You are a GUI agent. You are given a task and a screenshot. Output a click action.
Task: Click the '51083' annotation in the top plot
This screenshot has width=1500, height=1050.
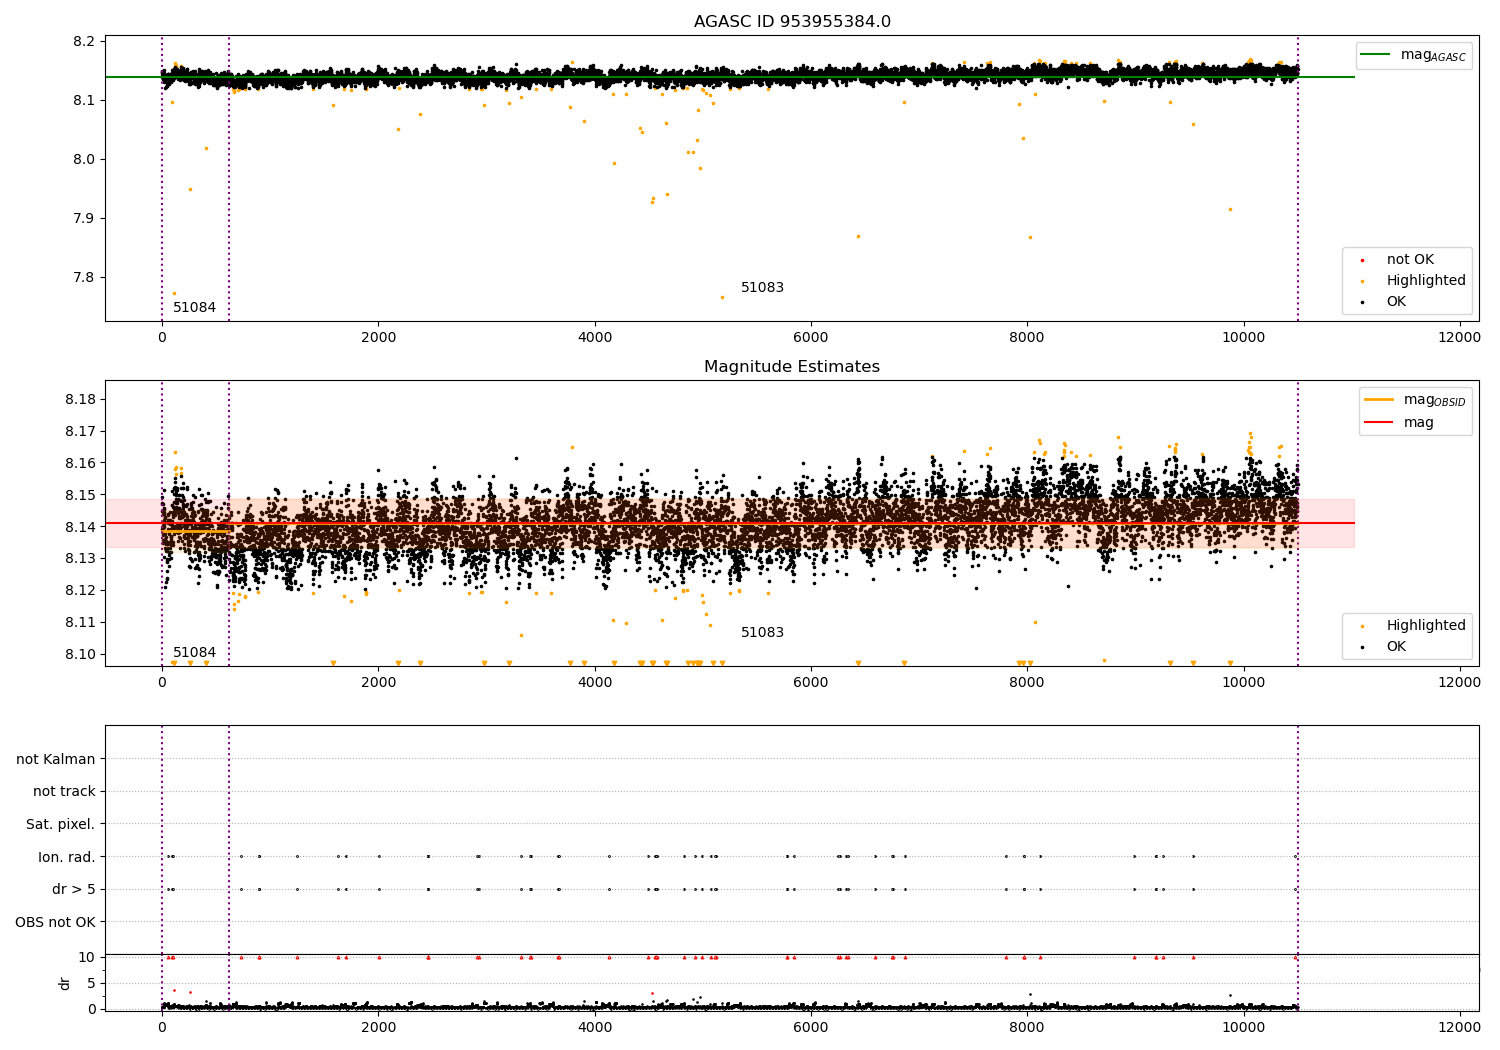(762, 288)
